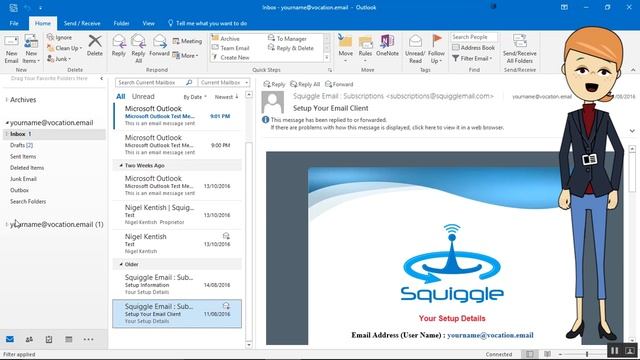Click Reply in the reading pane
This screenshot has width=640, height=360.
[x=274, y=84]
